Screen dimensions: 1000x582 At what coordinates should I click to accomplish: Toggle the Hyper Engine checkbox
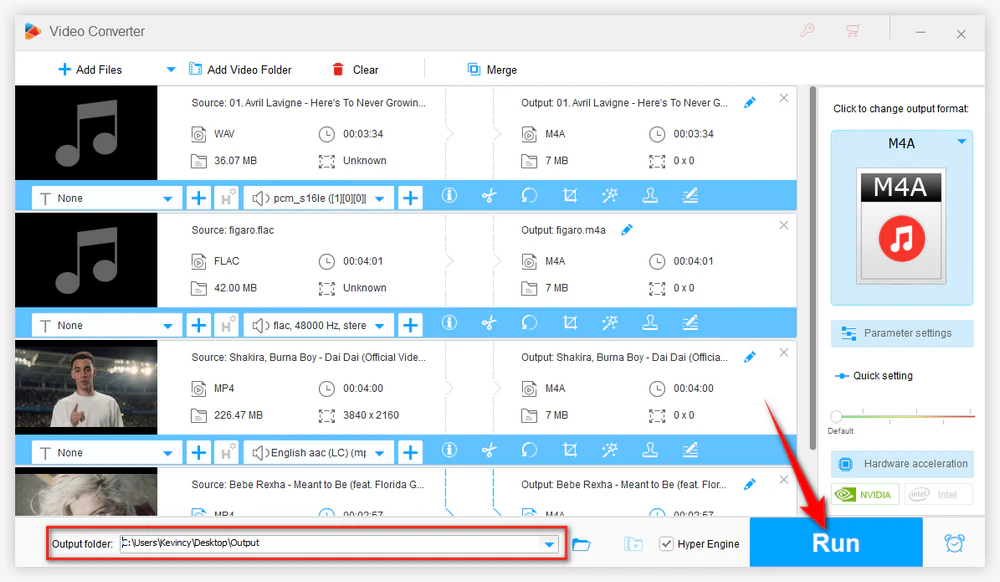pyautogui.click(x=666, y=544)
